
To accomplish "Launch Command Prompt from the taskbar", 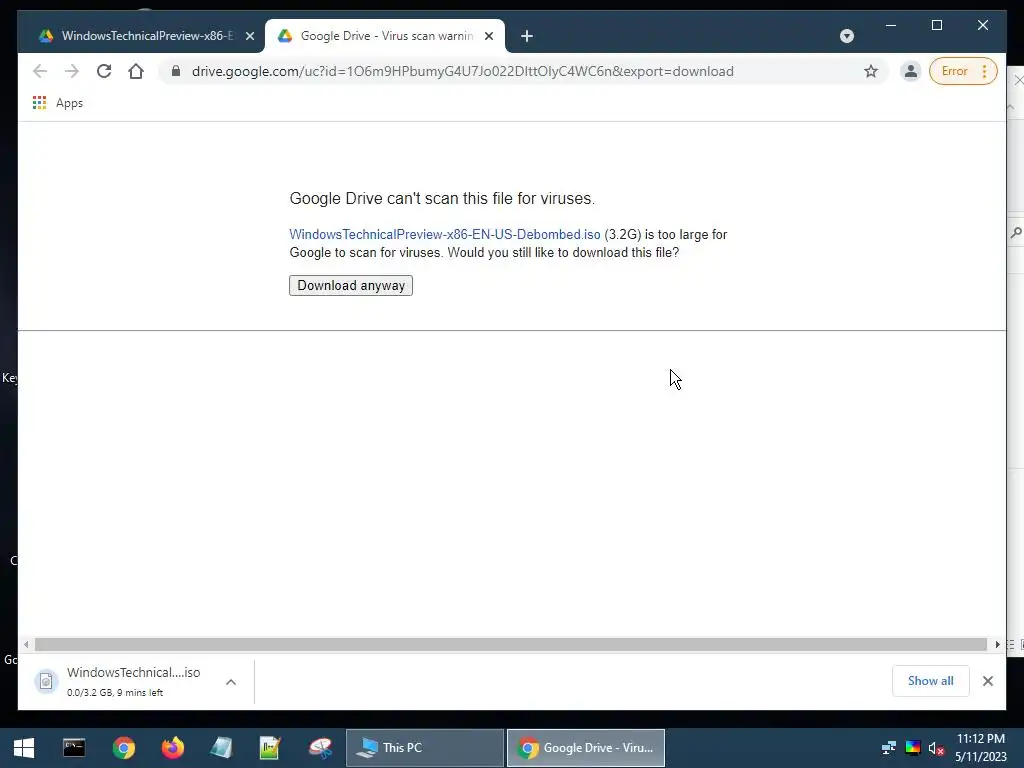I will coord(74,748).
